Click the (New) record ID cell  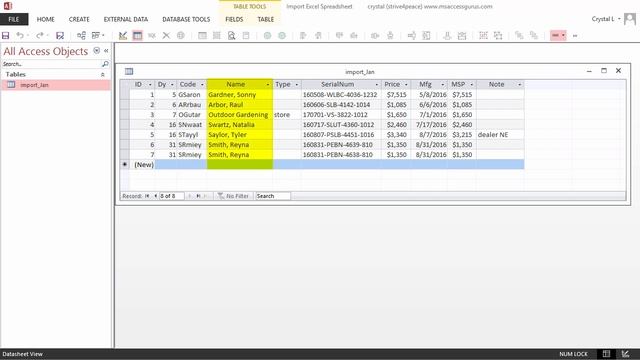pos(142,164)
